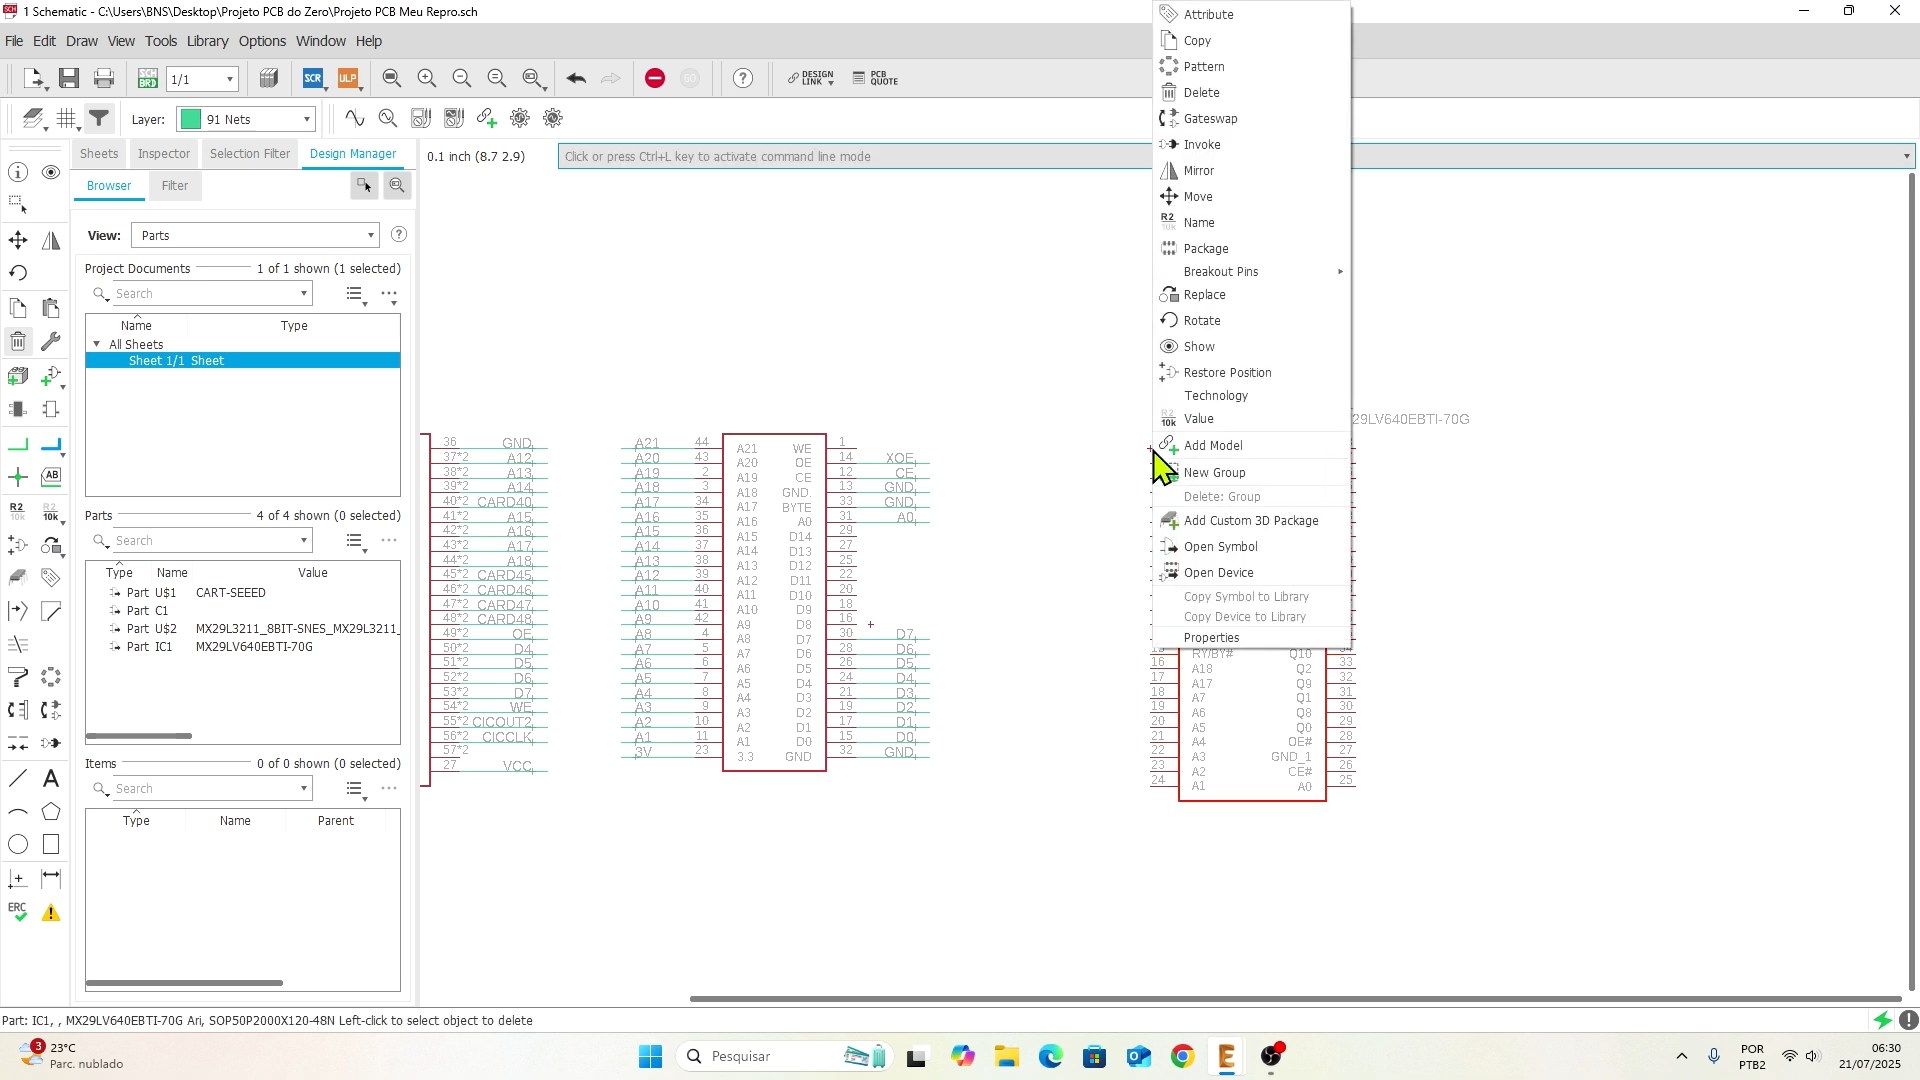
Task: Click the horizontal scrollbar of schematic canvas
Action: click(1295, 999)
